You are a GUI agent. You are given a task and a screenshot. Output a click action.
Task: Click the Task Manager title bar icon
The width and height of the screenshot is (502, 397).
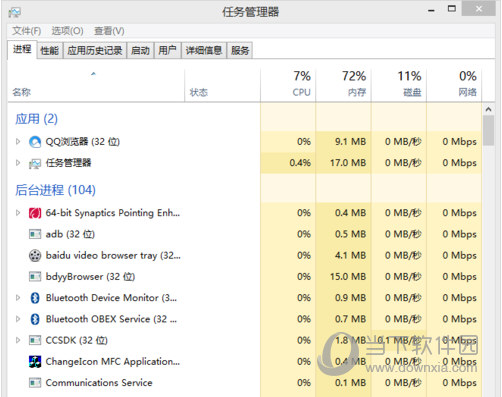[x=15, y=13]
